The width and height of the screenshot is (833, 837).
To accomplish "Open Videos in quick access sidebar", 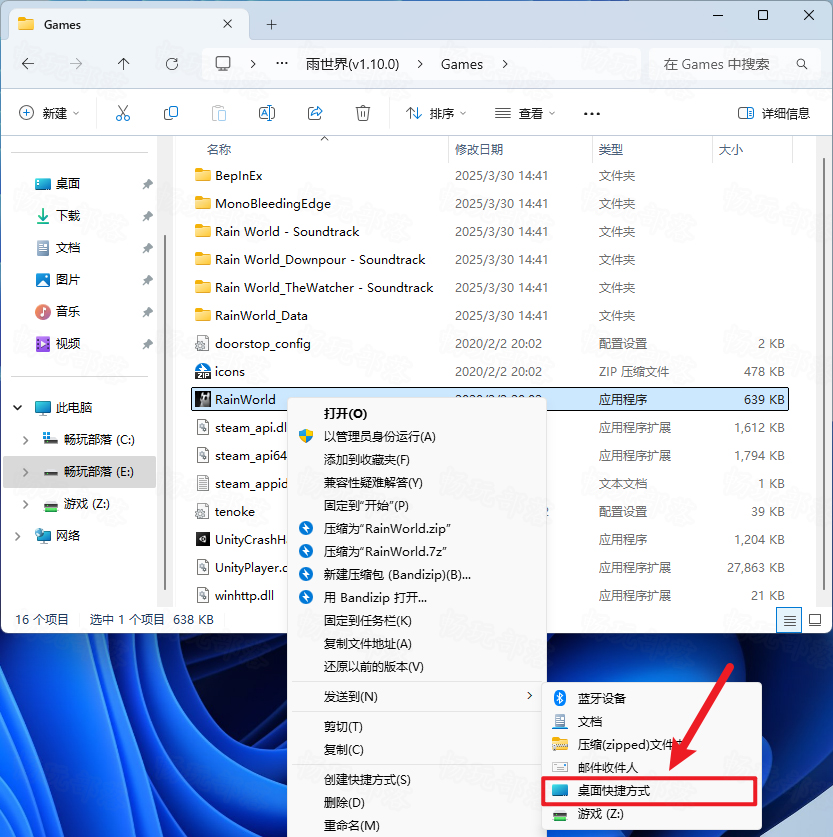I will (68, 344).
